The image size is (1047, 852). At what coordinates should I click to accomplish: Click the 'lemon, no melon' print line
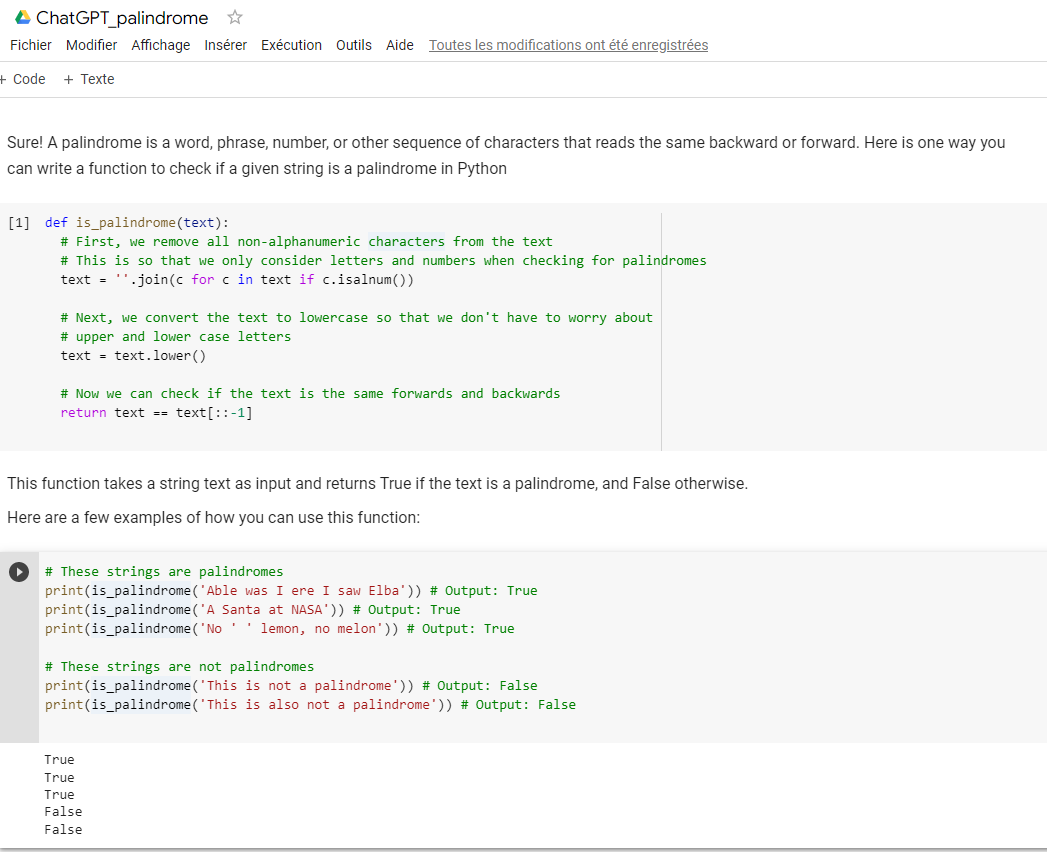coord(280,628)
